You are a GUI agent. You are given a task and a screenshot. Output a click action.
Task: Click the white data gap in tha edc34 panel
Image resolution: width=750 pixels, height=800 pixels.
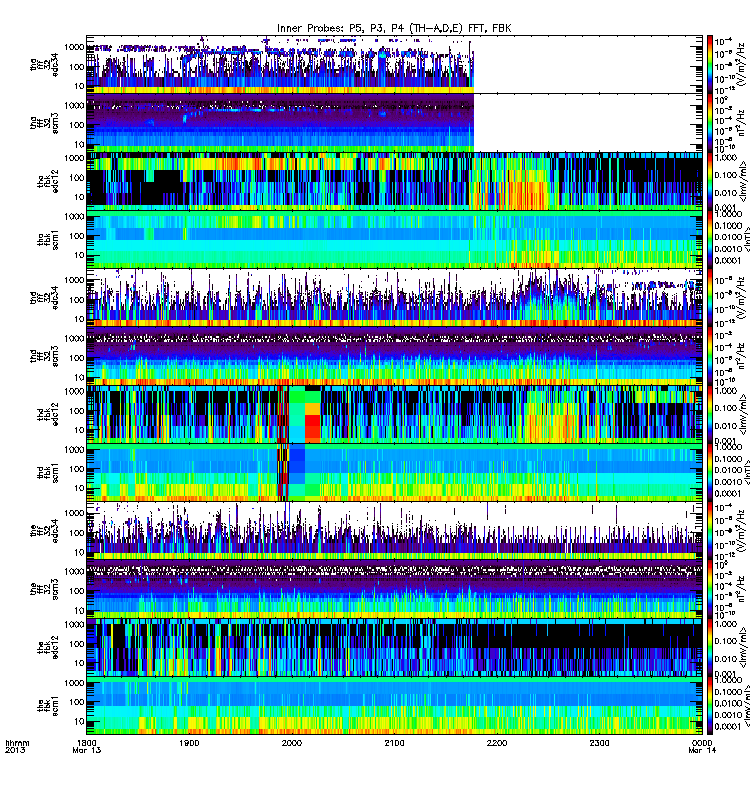click(x=588, y=64)
